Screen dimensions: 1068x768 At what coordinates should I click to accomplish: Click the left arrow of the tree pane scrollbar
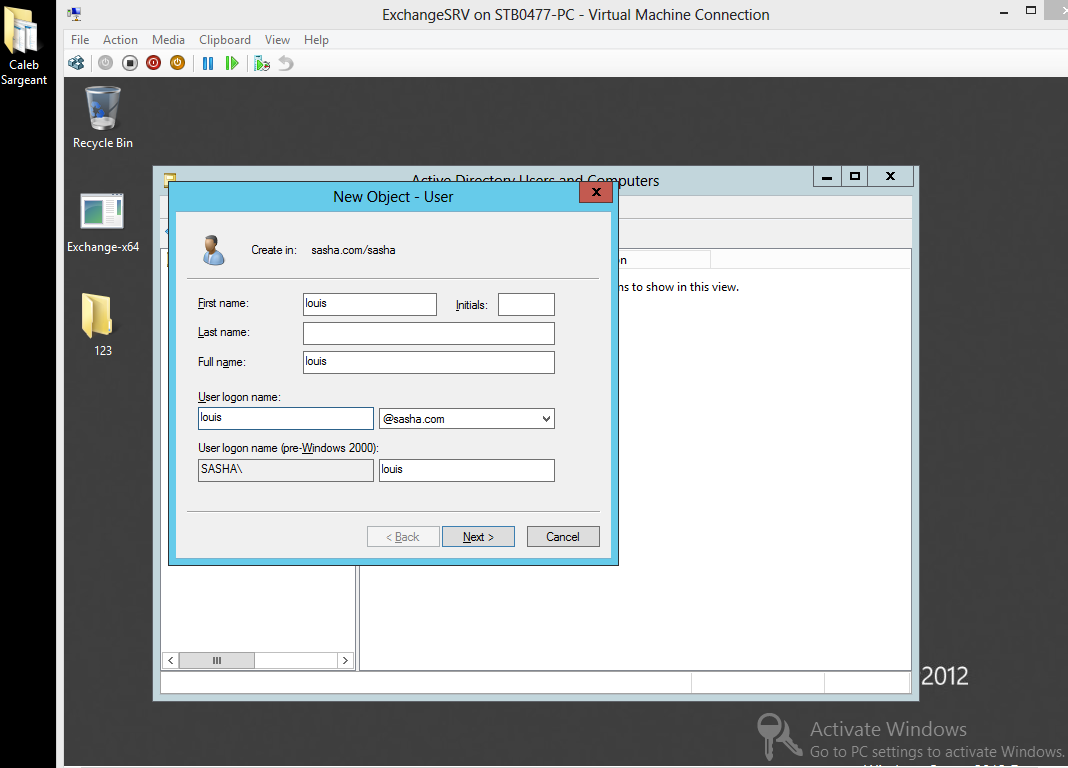pyautogui.click(x=170, y=660)
